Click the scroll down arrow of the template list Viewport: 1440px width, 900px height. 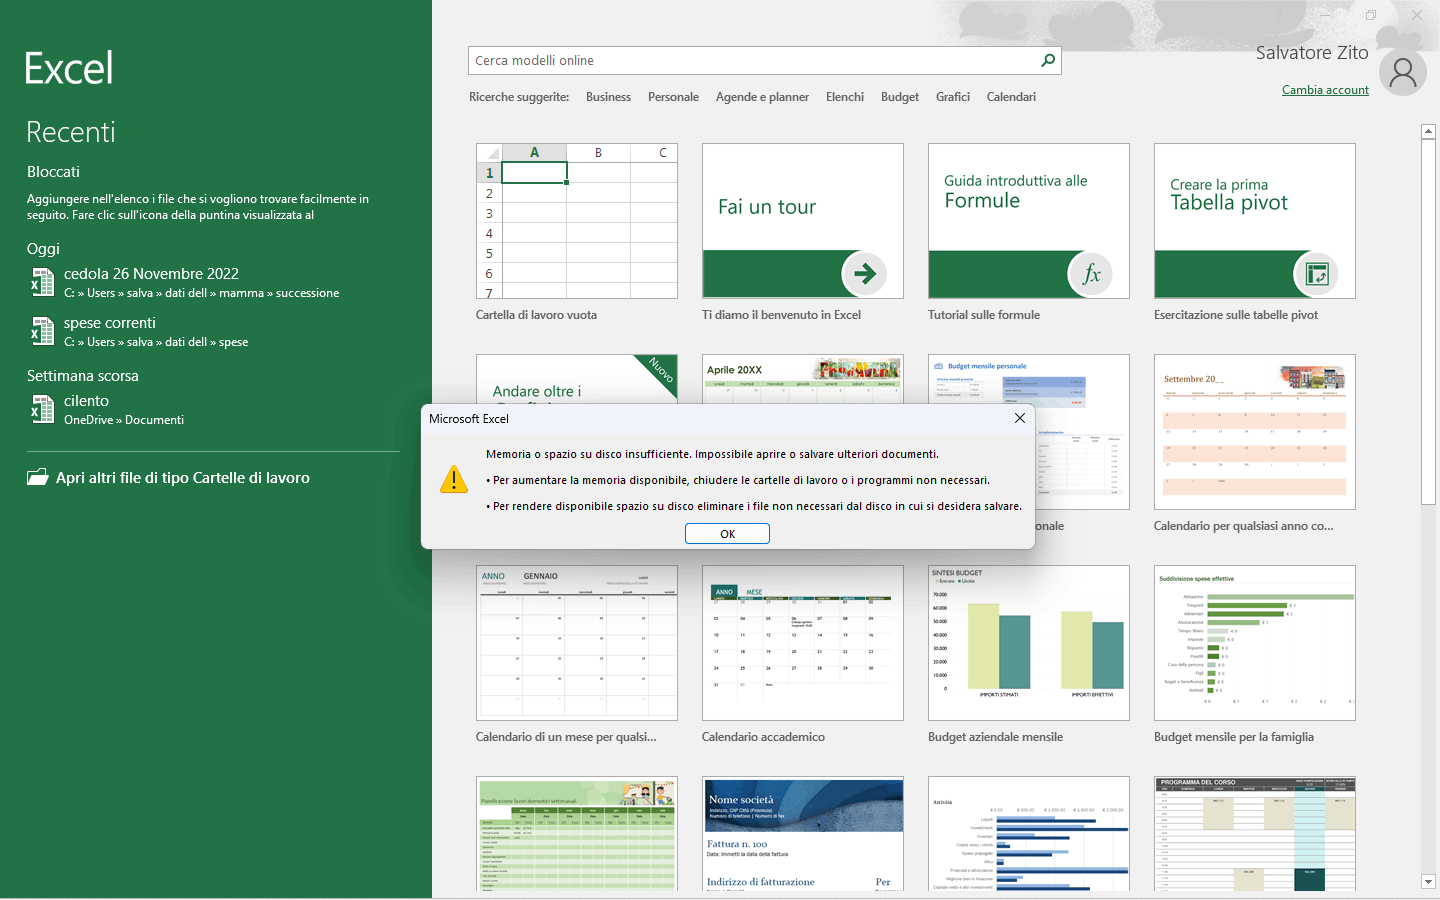coord(1428,882)
